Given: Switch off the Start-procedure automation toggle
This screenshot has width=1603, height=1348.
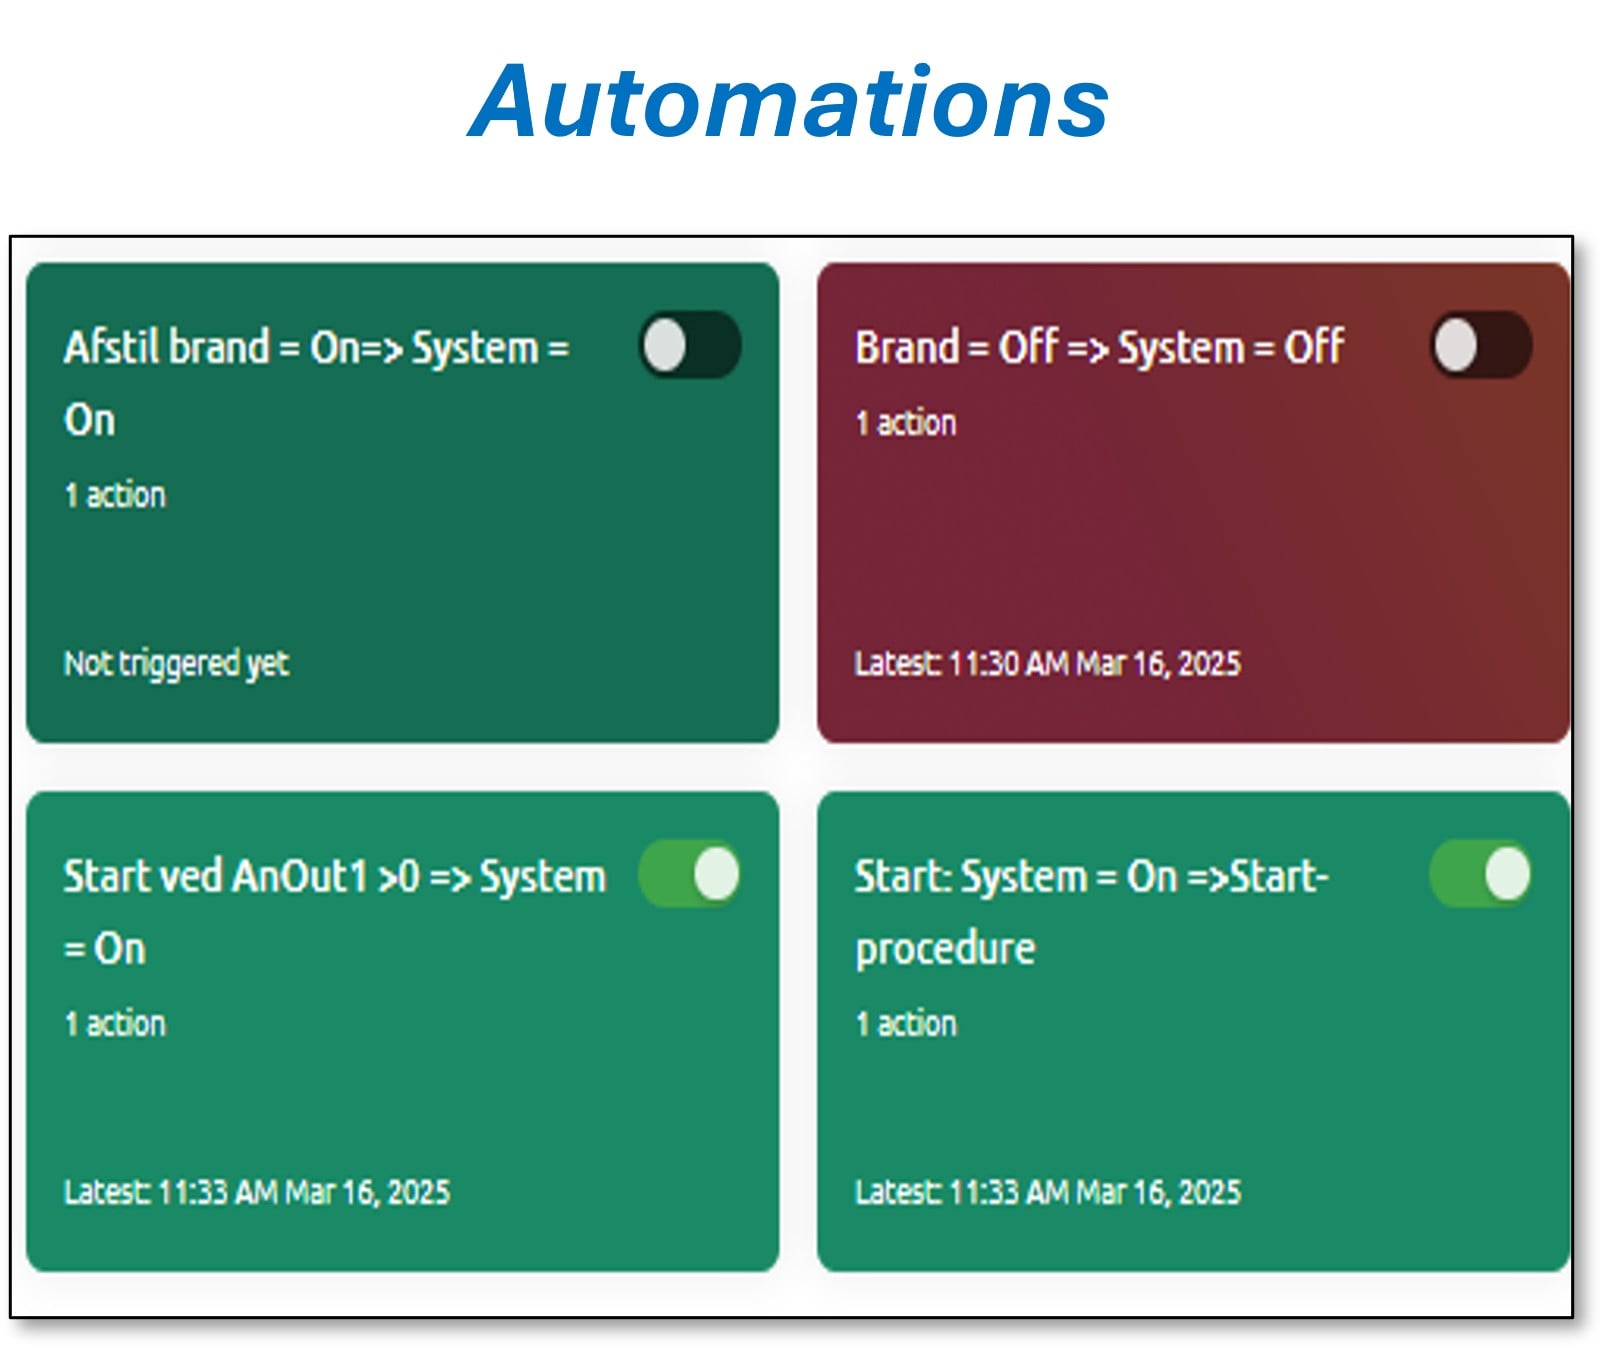Looking at the screenshot, I should 1480,874.
